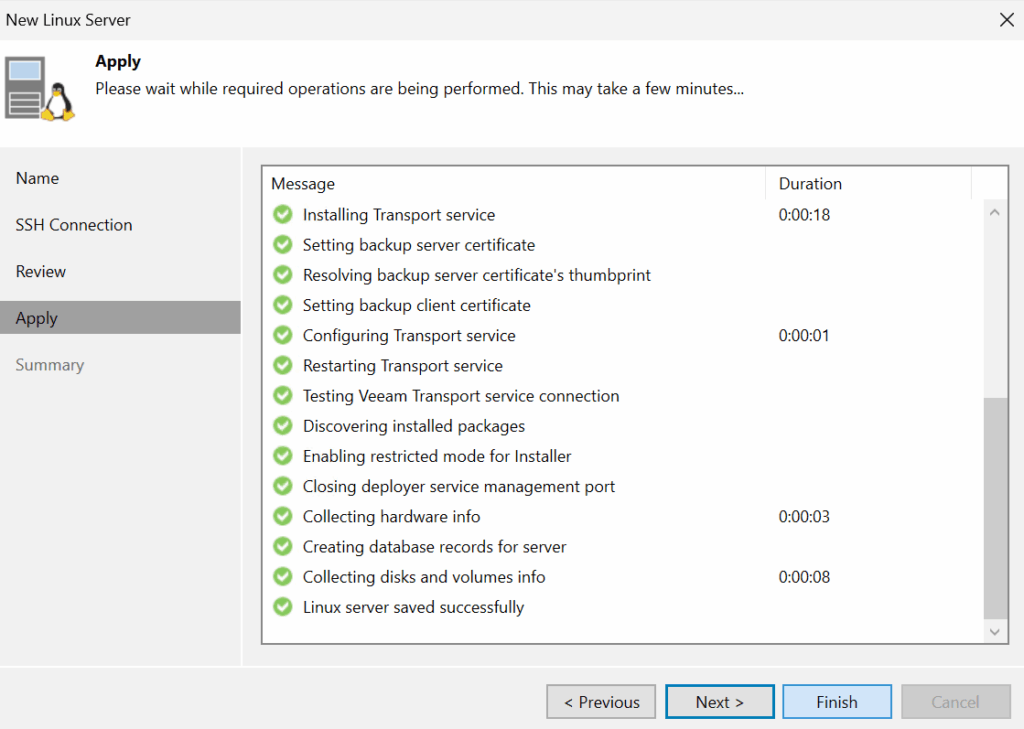Viewport: 1024px width, 729px height.
Task: Click the Next button
Action: [x=720, y=702]
